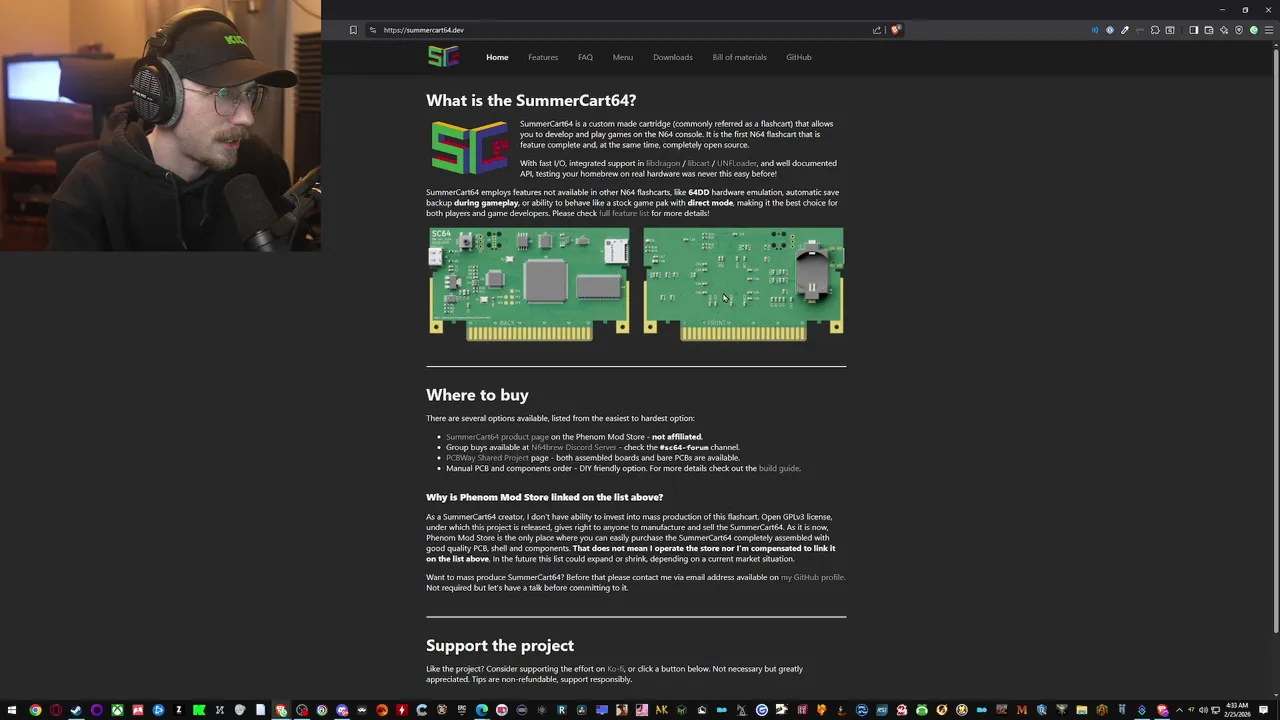The height and width of the screenshot is (720, 1280).
Task: Click the VPN shield icon in the toolbar
Action: 1239,30
